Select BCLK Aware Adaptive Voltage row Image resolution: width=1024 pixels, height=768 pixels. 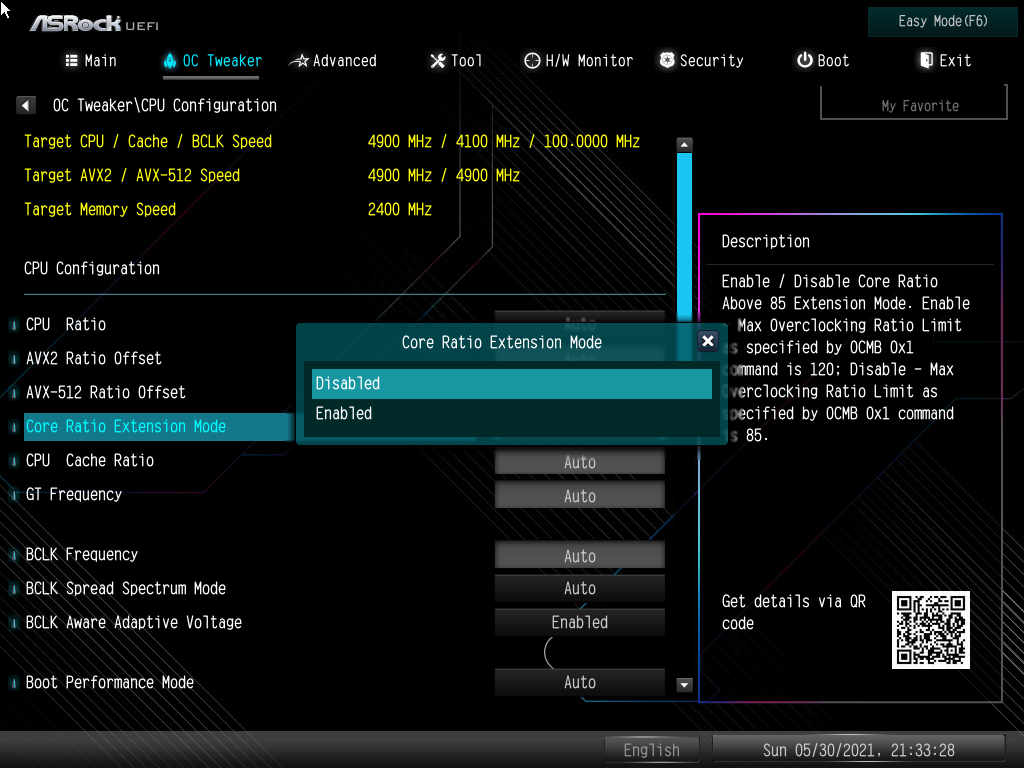pos(344,622)
